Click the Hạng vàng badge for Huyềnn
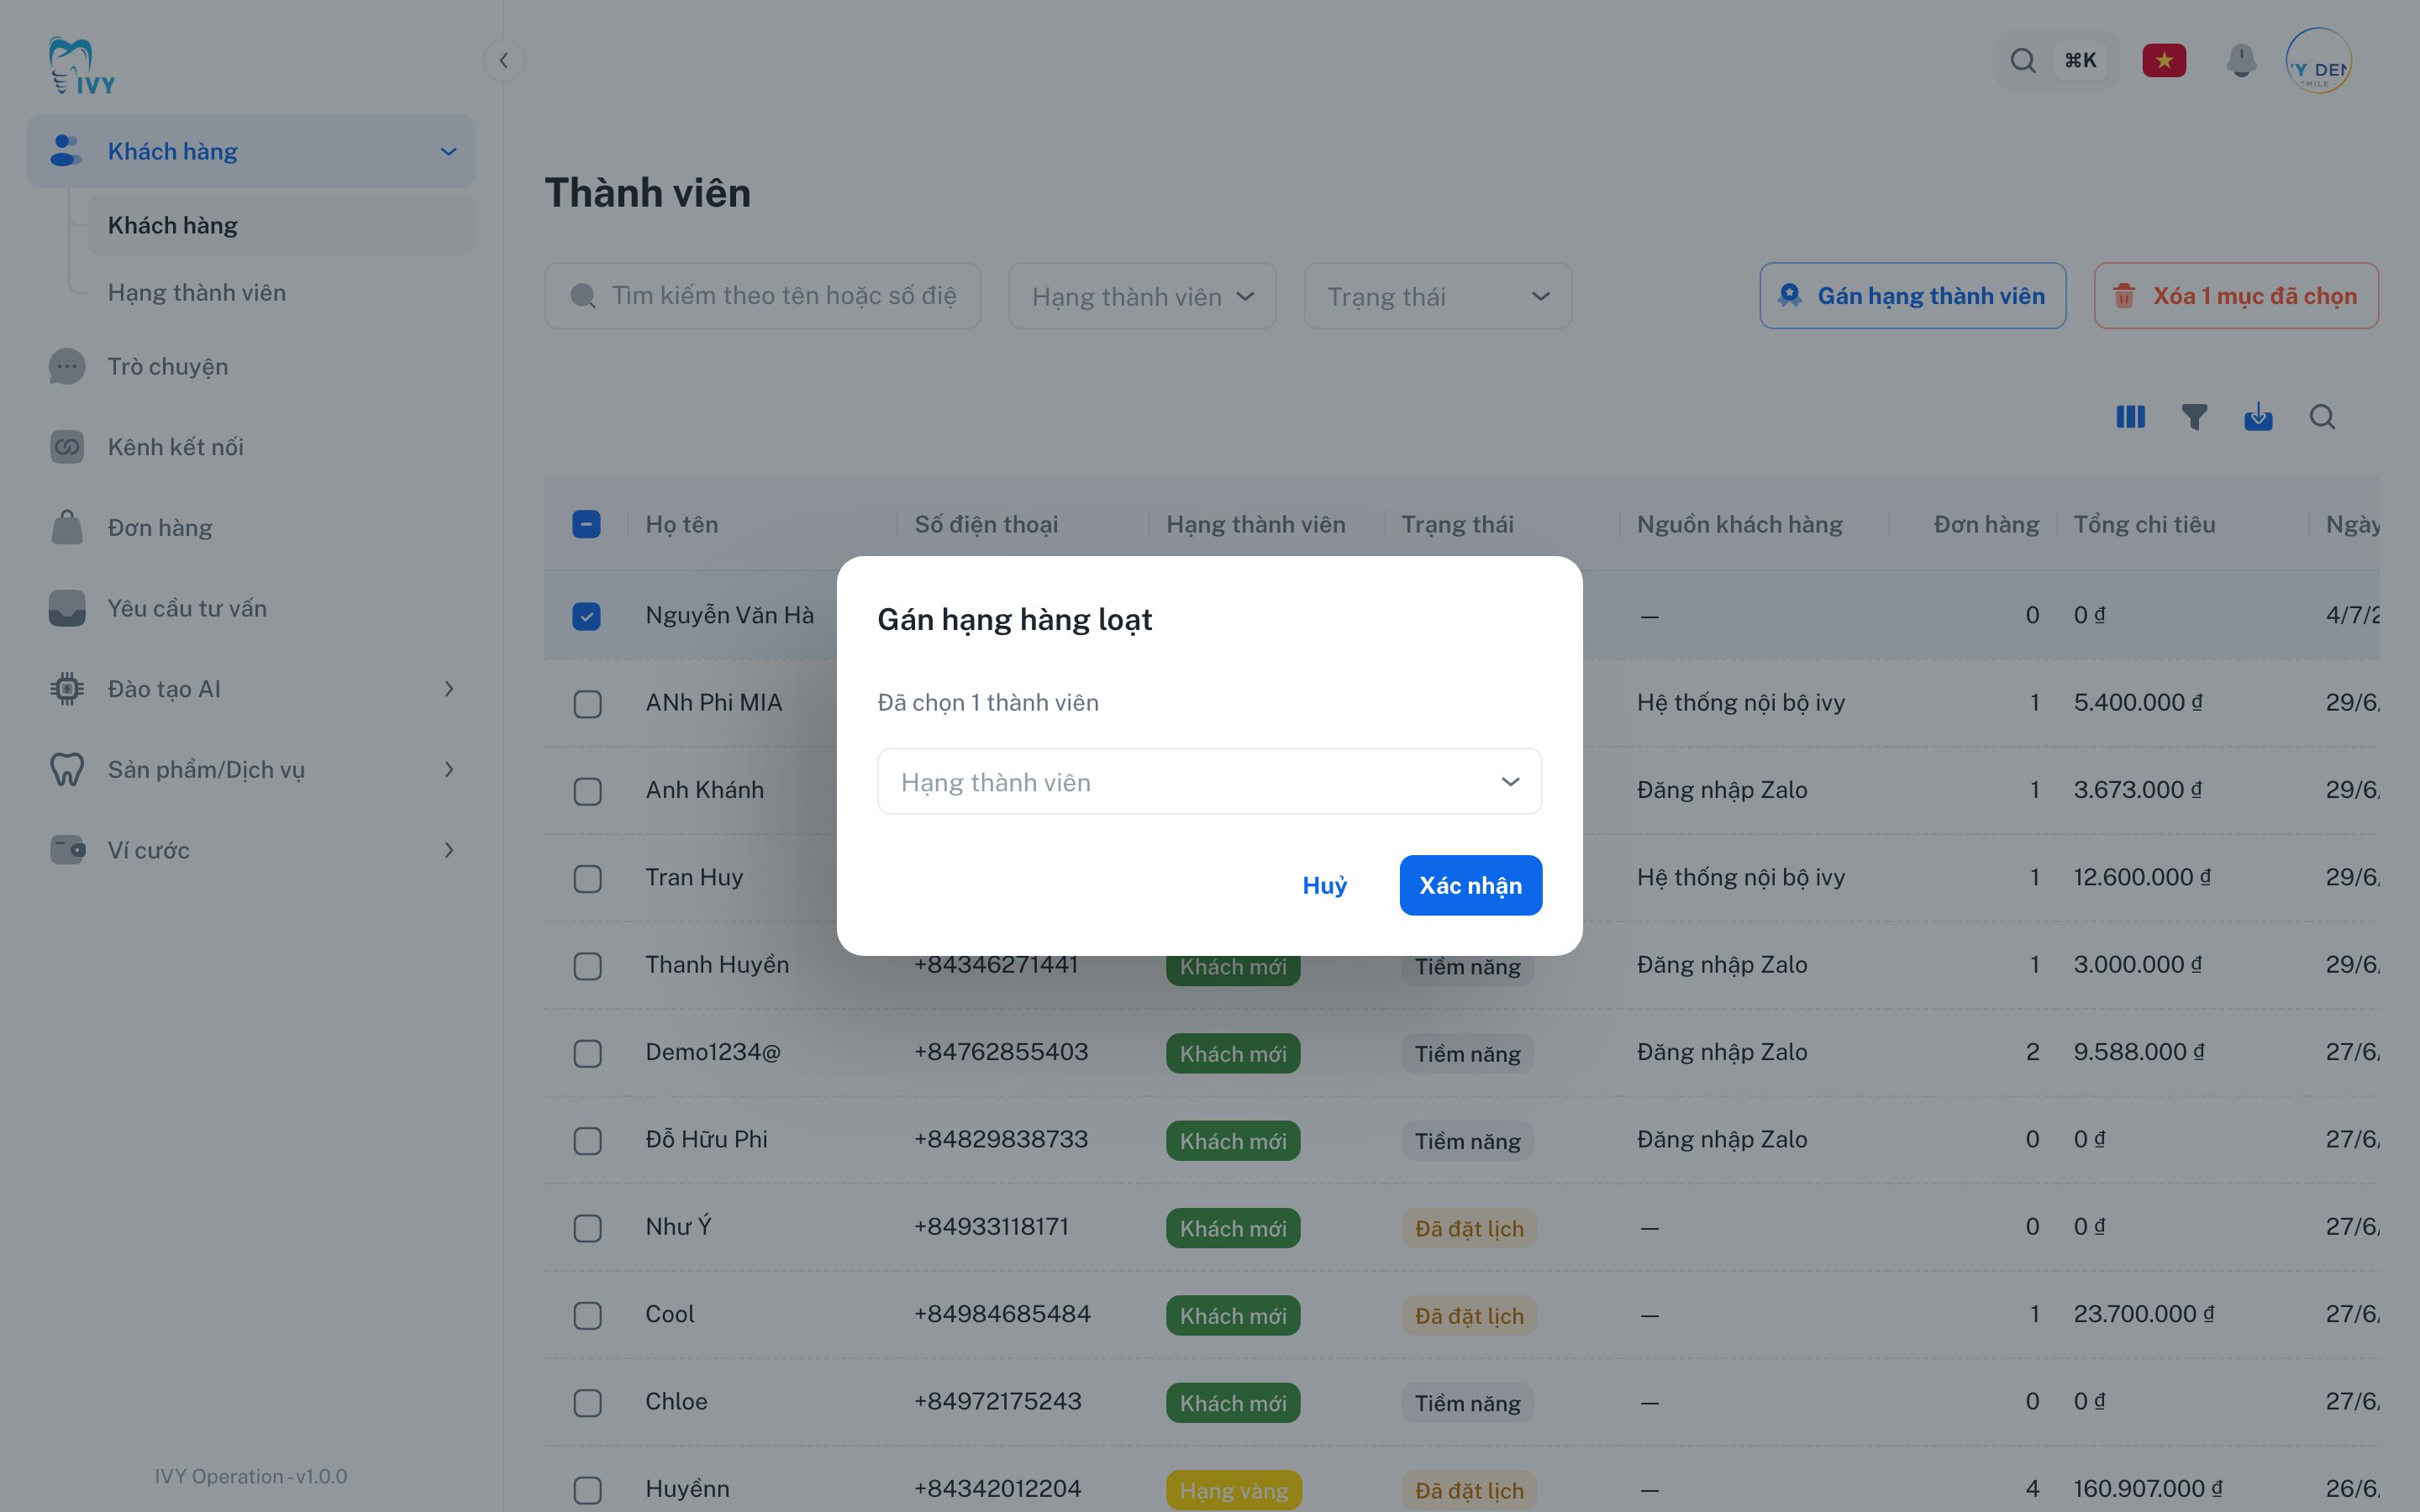The image size is (2420, 1512). click(1233, 1490)
